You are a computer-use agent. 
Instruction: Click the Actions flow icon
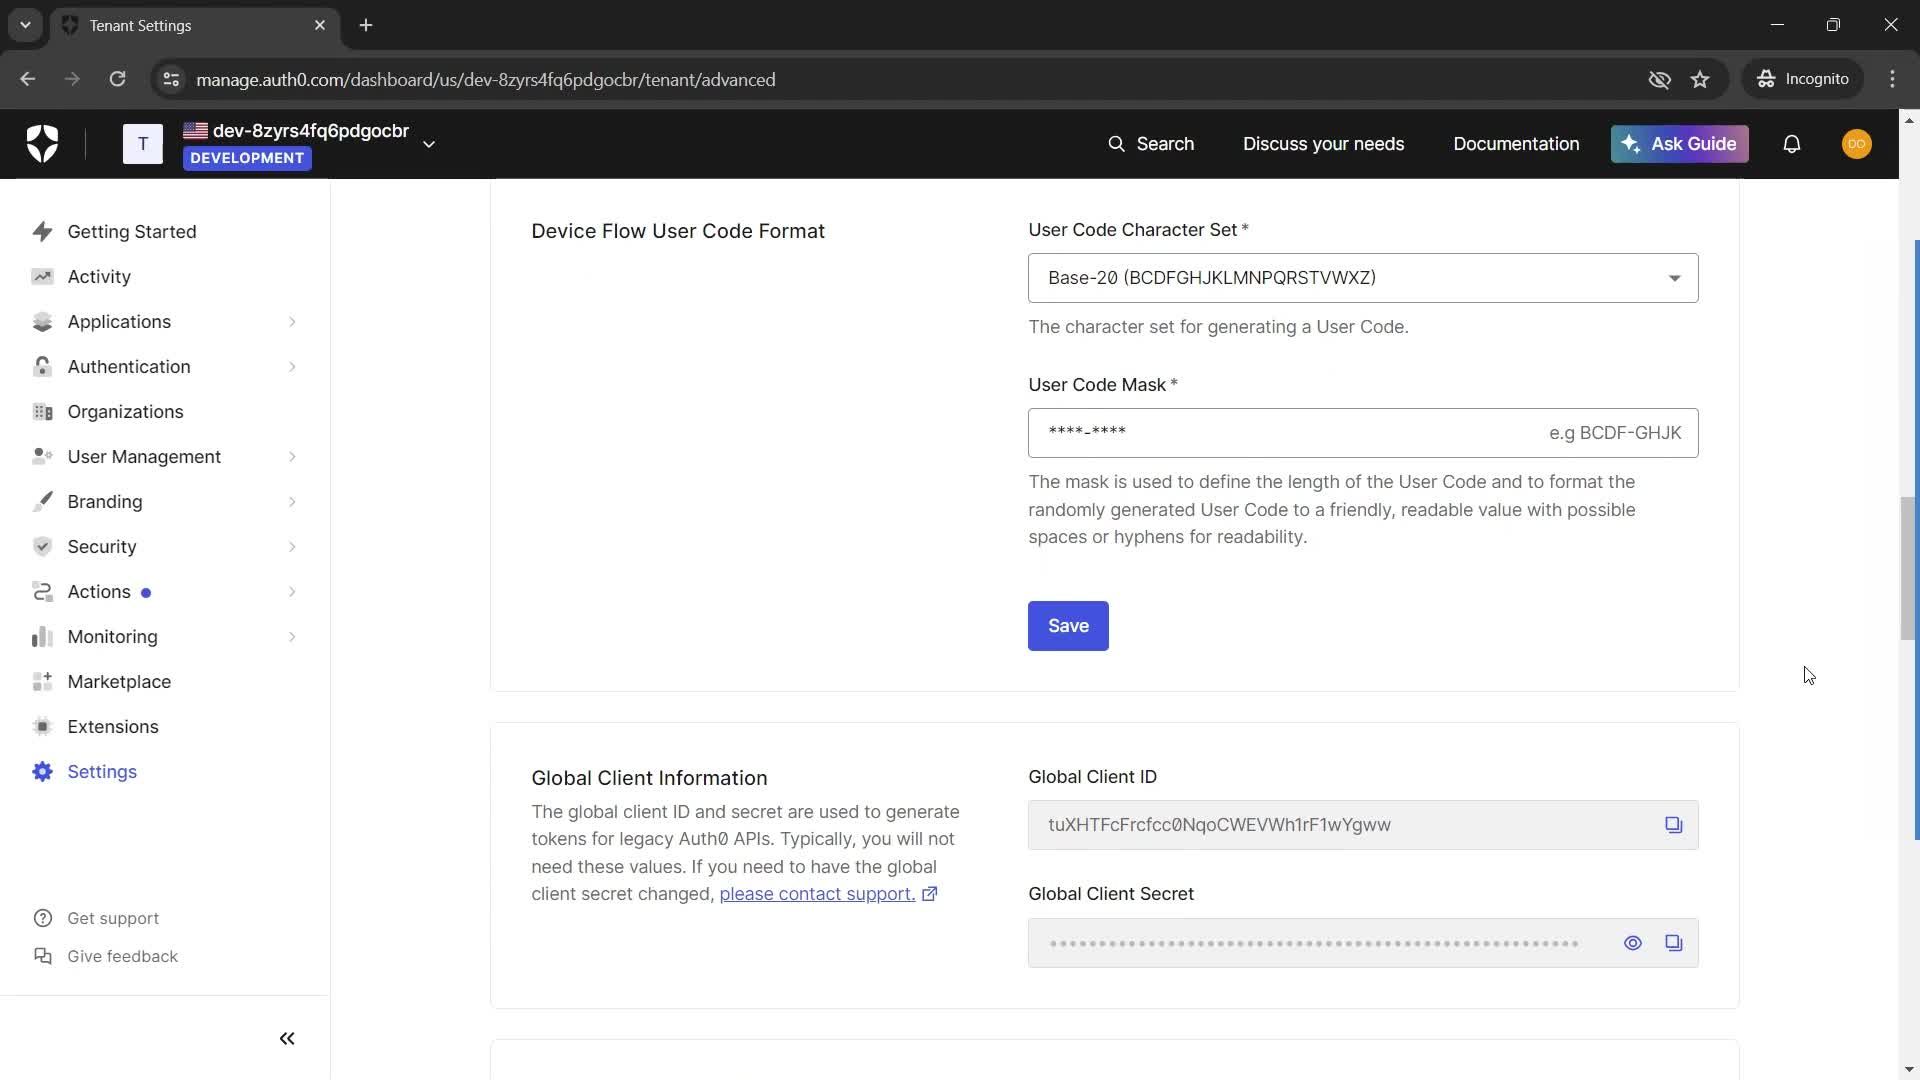(x=42, y=591)
